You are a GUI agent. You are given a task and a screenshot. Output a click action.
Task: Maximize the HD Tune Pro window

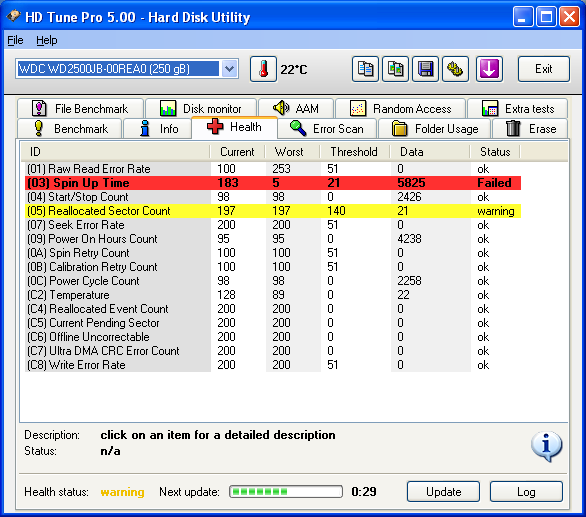(546, 16)
